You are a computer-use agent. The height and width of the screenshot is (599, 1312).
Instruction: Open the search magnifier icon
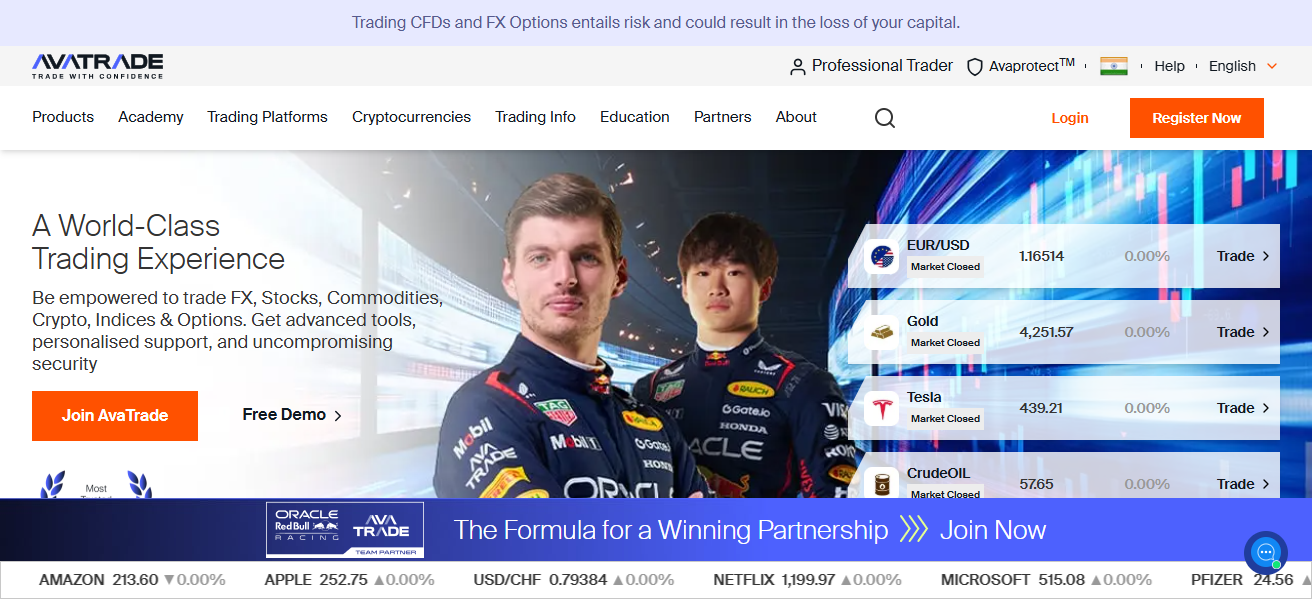coord(885,118)
